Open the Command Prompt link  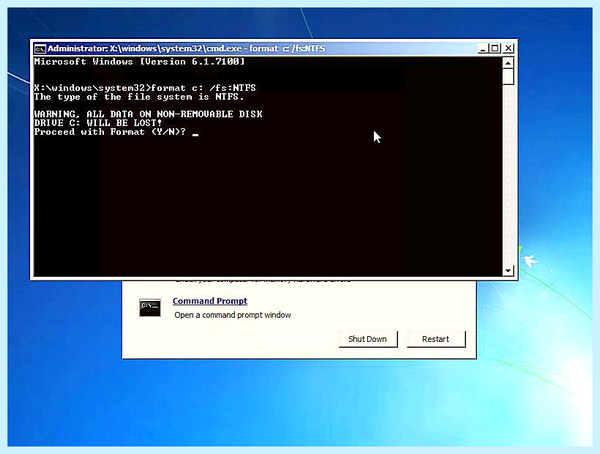tap(210, 301)
